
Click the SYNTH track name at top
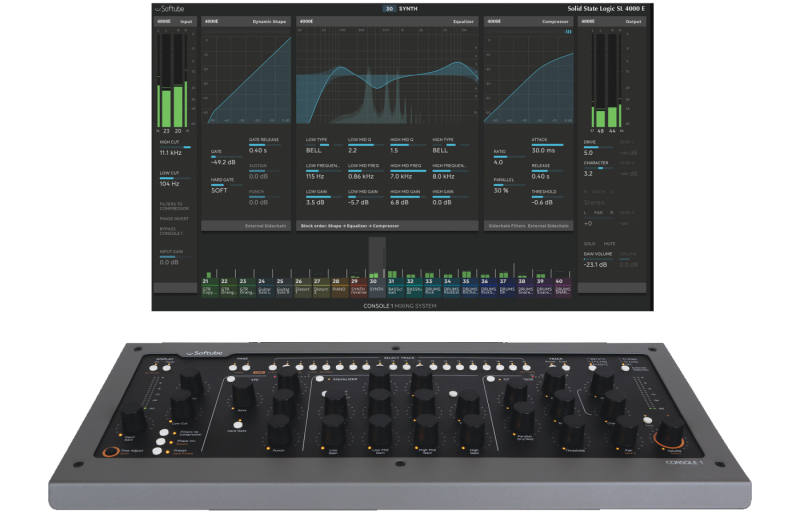408,9
